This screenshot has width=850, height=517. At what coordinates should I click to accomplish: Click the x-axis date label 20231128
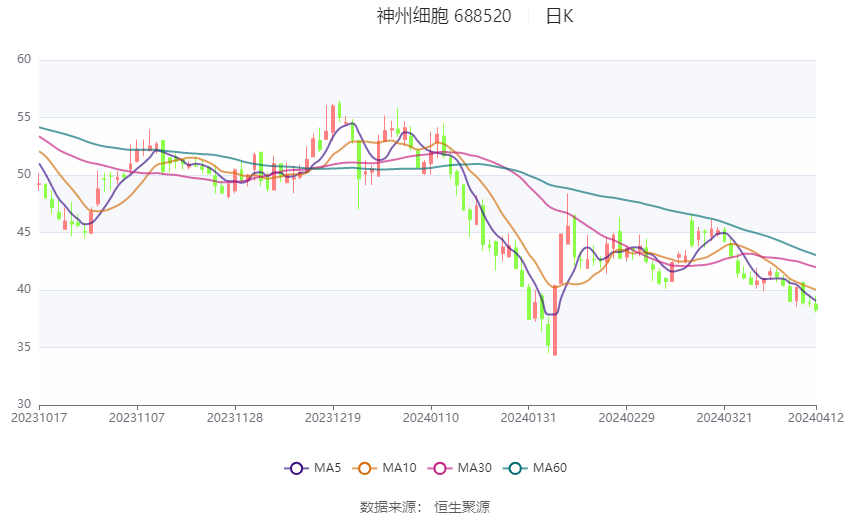tap(235, 418)
